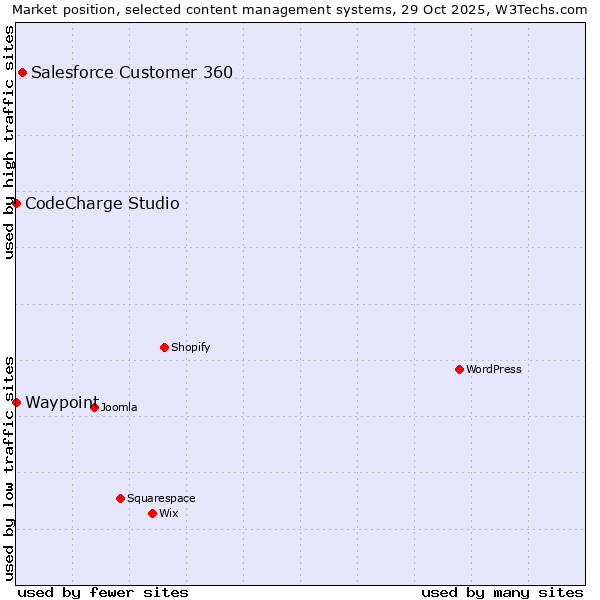Image resolution: width=600 pixels, height=600 pixels.
Task: Click the red CodeCharge Studio data point
Action: click(16, 203)
